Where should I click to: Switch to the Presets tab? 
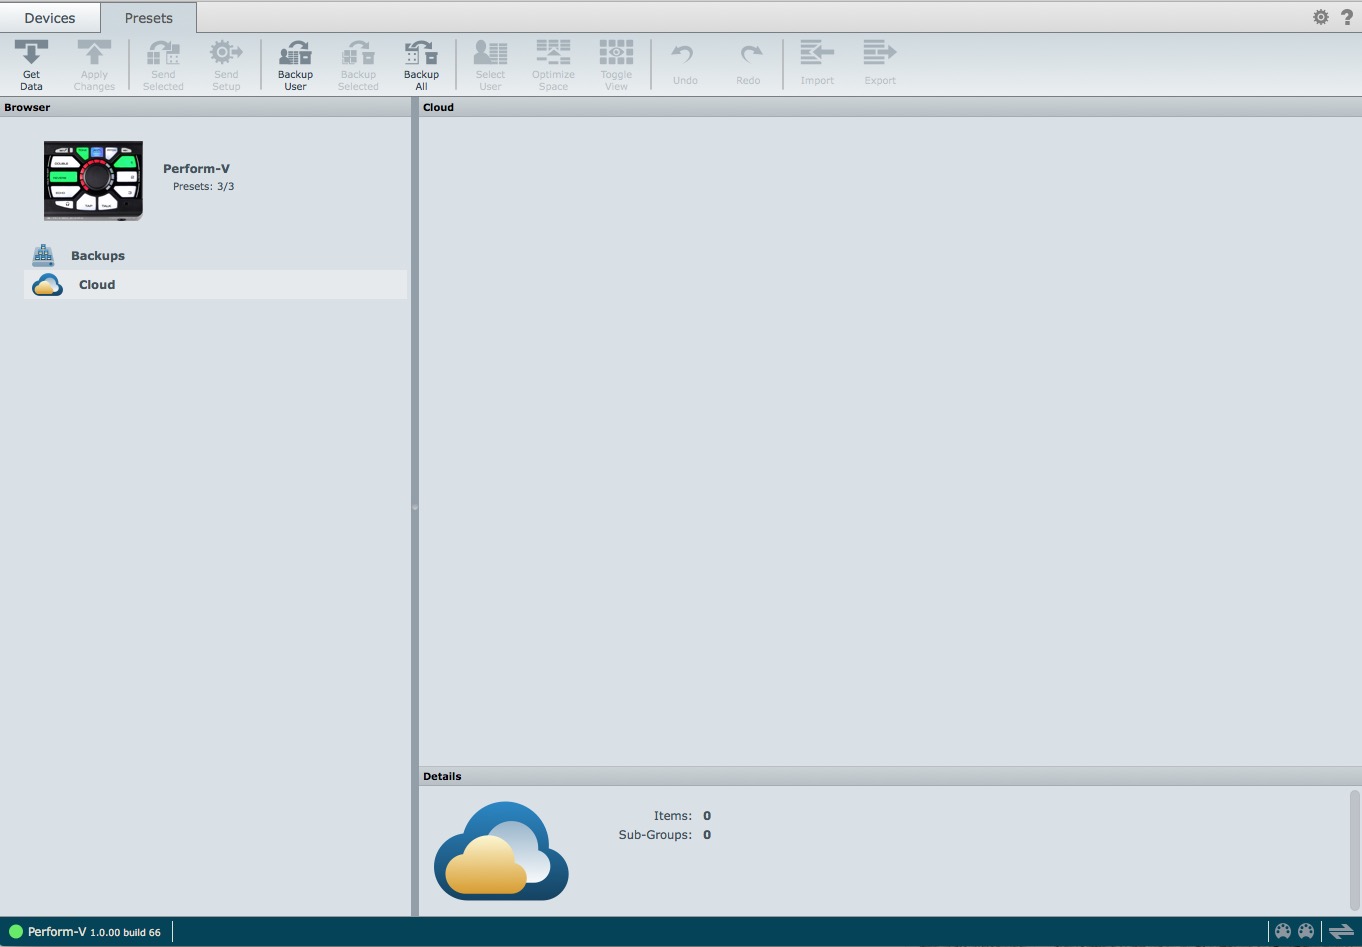click(x=148, y=17)
